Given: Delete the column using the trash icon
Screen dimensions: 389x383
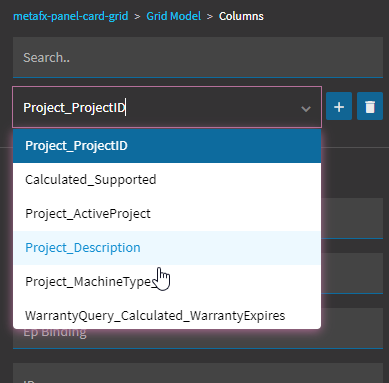Looking at the screenshot, I should tap(370, 106).
